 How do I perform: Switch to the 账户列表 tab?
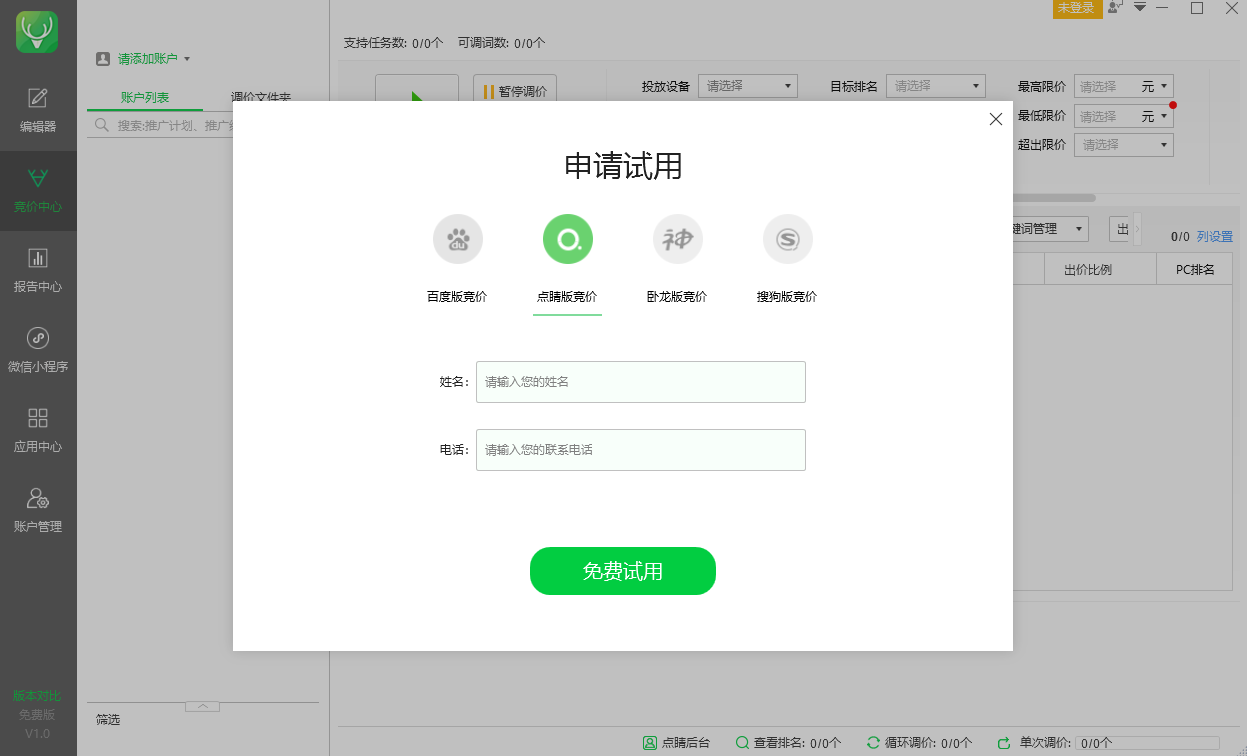coord(145,97)
